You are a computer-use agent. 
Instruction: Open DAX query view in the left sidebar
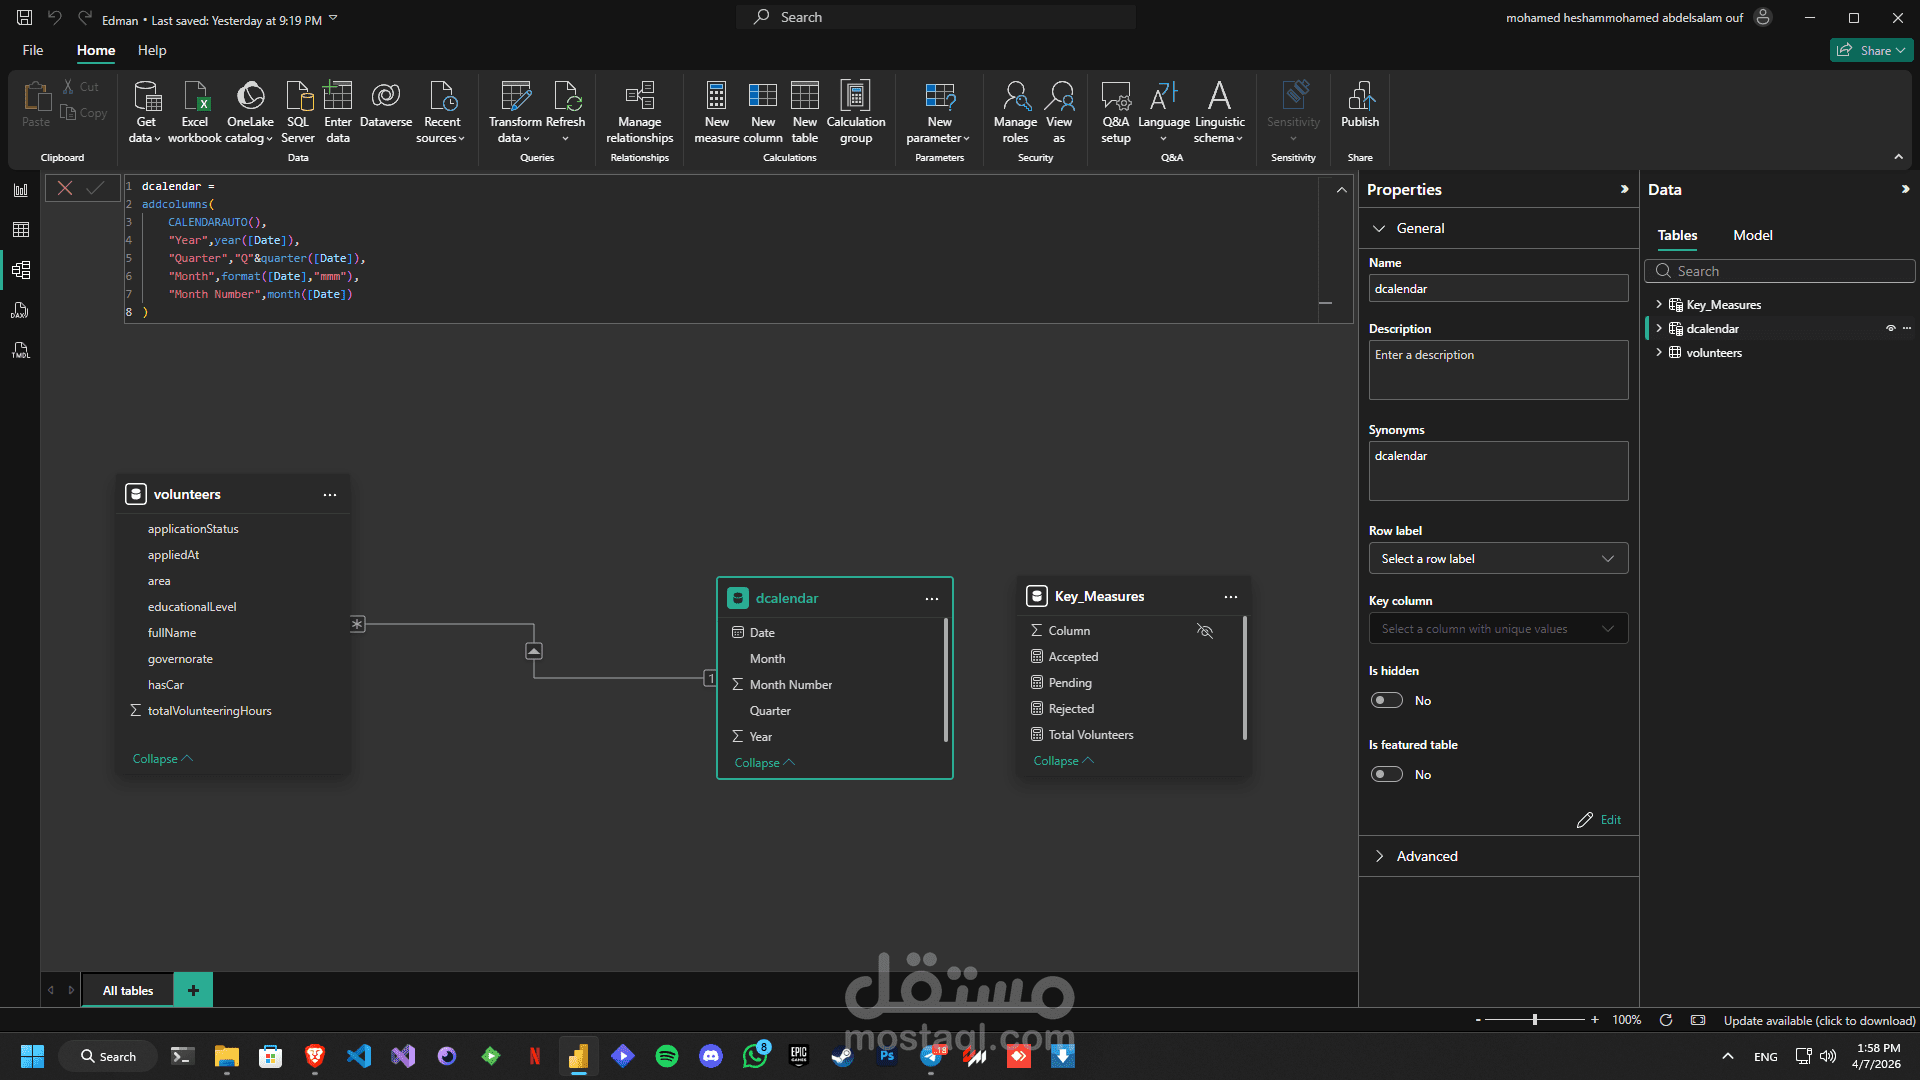(x=20, y=310)
